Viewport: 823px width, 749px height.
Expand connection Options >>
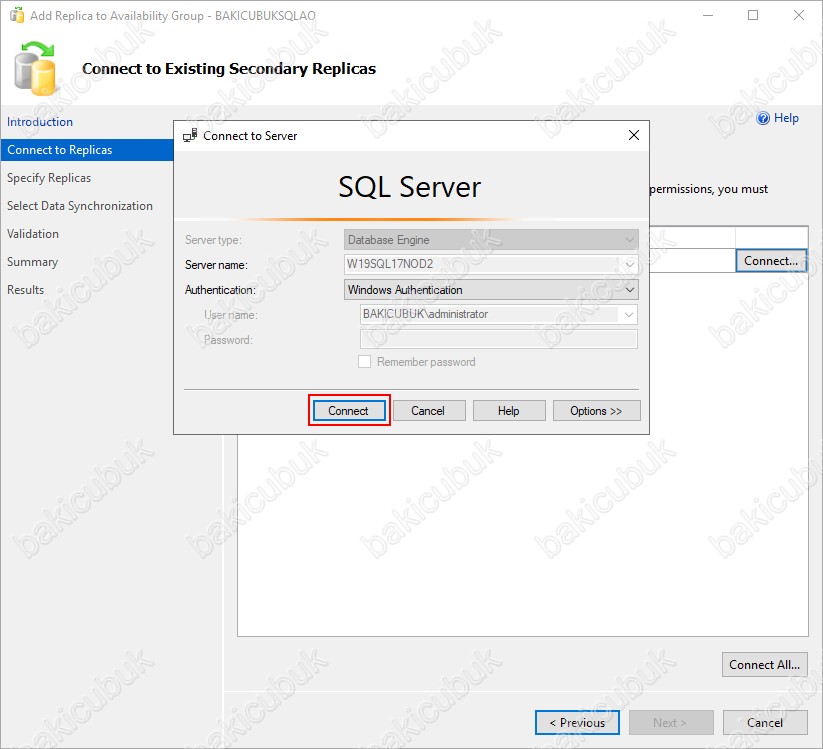click(596, 410)
